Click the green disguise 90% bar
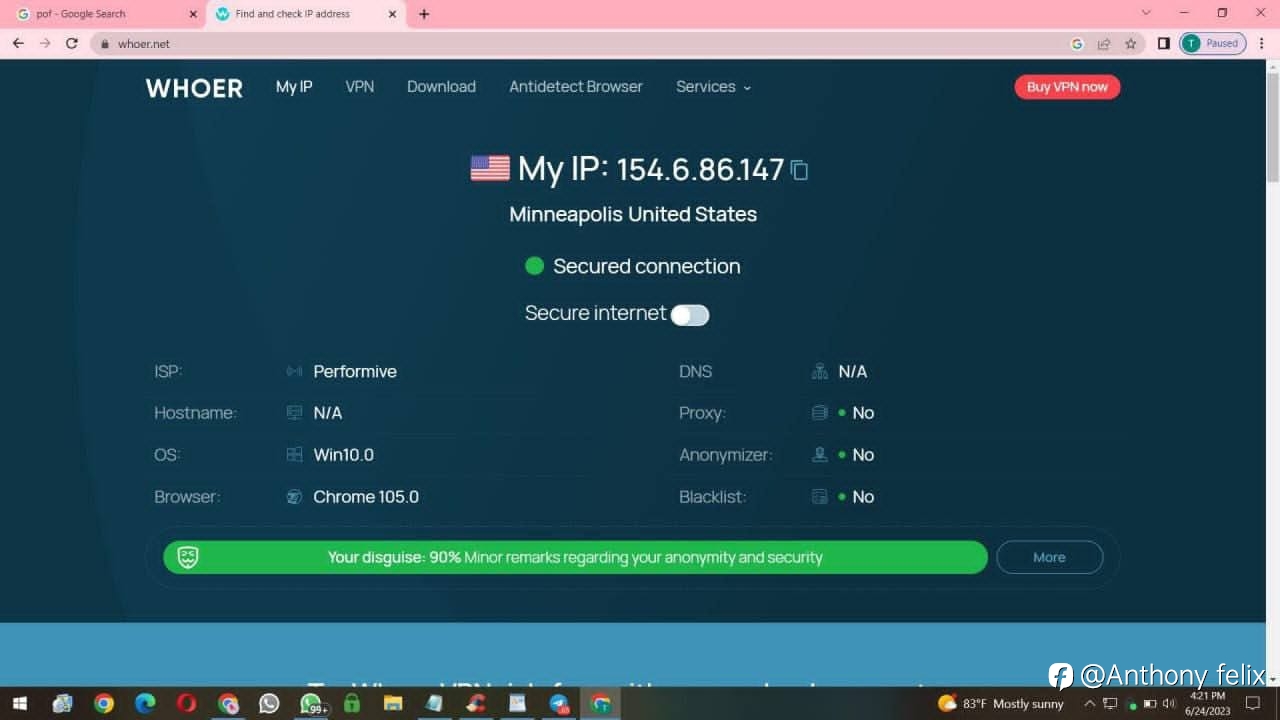Screen dimensions: 1280x720 (x=575, y=557)
